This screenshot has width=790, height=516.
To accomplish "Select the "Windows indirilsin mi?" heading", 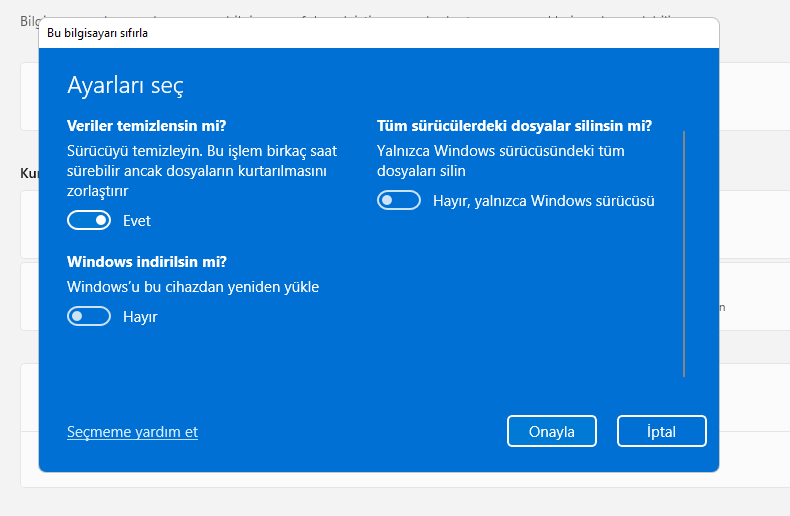I will pos(146,261).
